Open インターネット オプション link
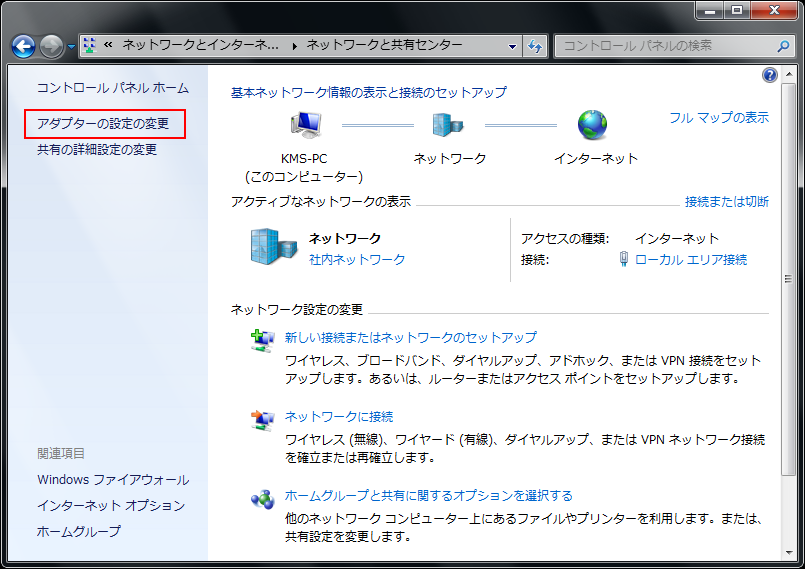 coord(111,505)
